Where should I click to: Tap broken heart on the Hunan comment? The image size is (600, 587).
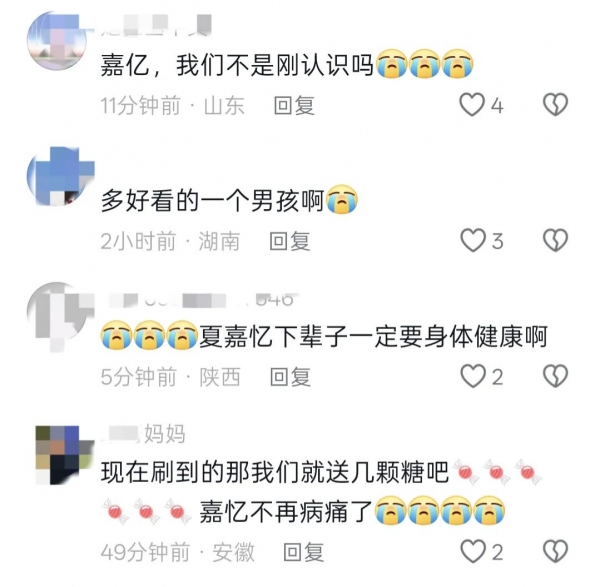[556, 240]
